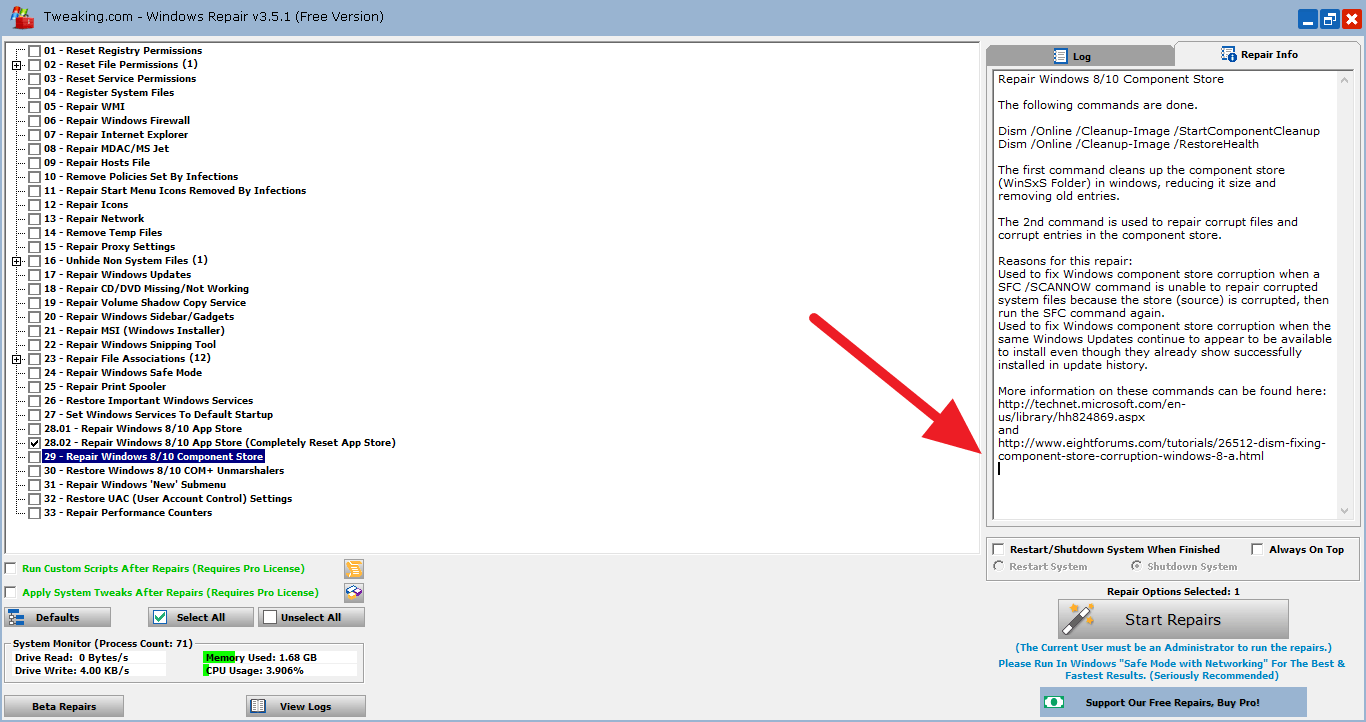Enable Run Custom Scripts After Repairs checkbox

tap(11, 569)
